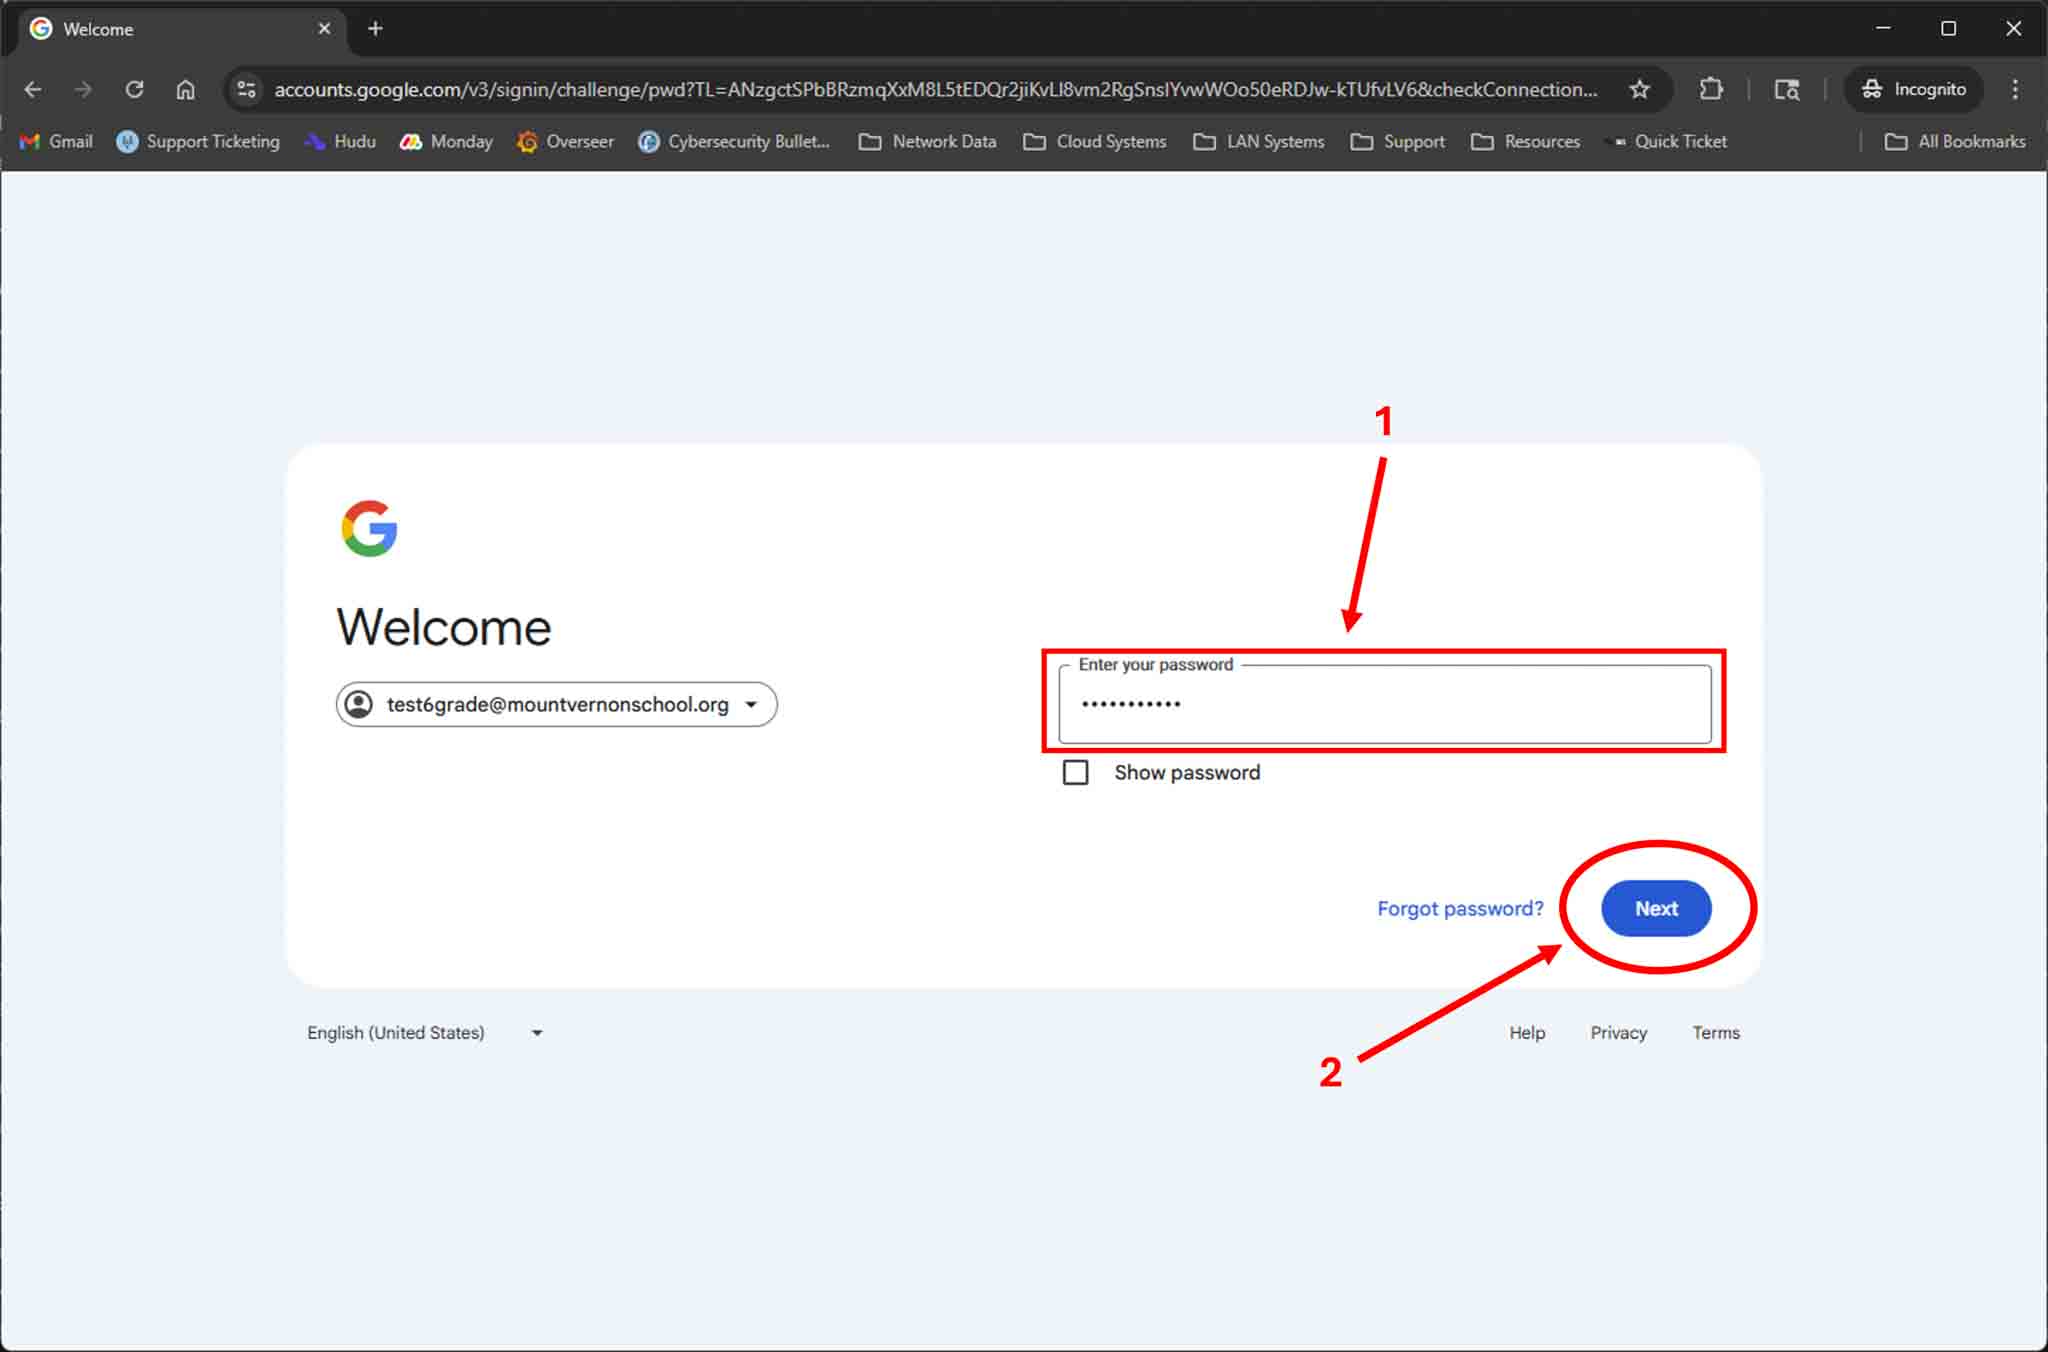Open the All Bookmarks folder
2048x1352 pixels.
coord(1955,141)
